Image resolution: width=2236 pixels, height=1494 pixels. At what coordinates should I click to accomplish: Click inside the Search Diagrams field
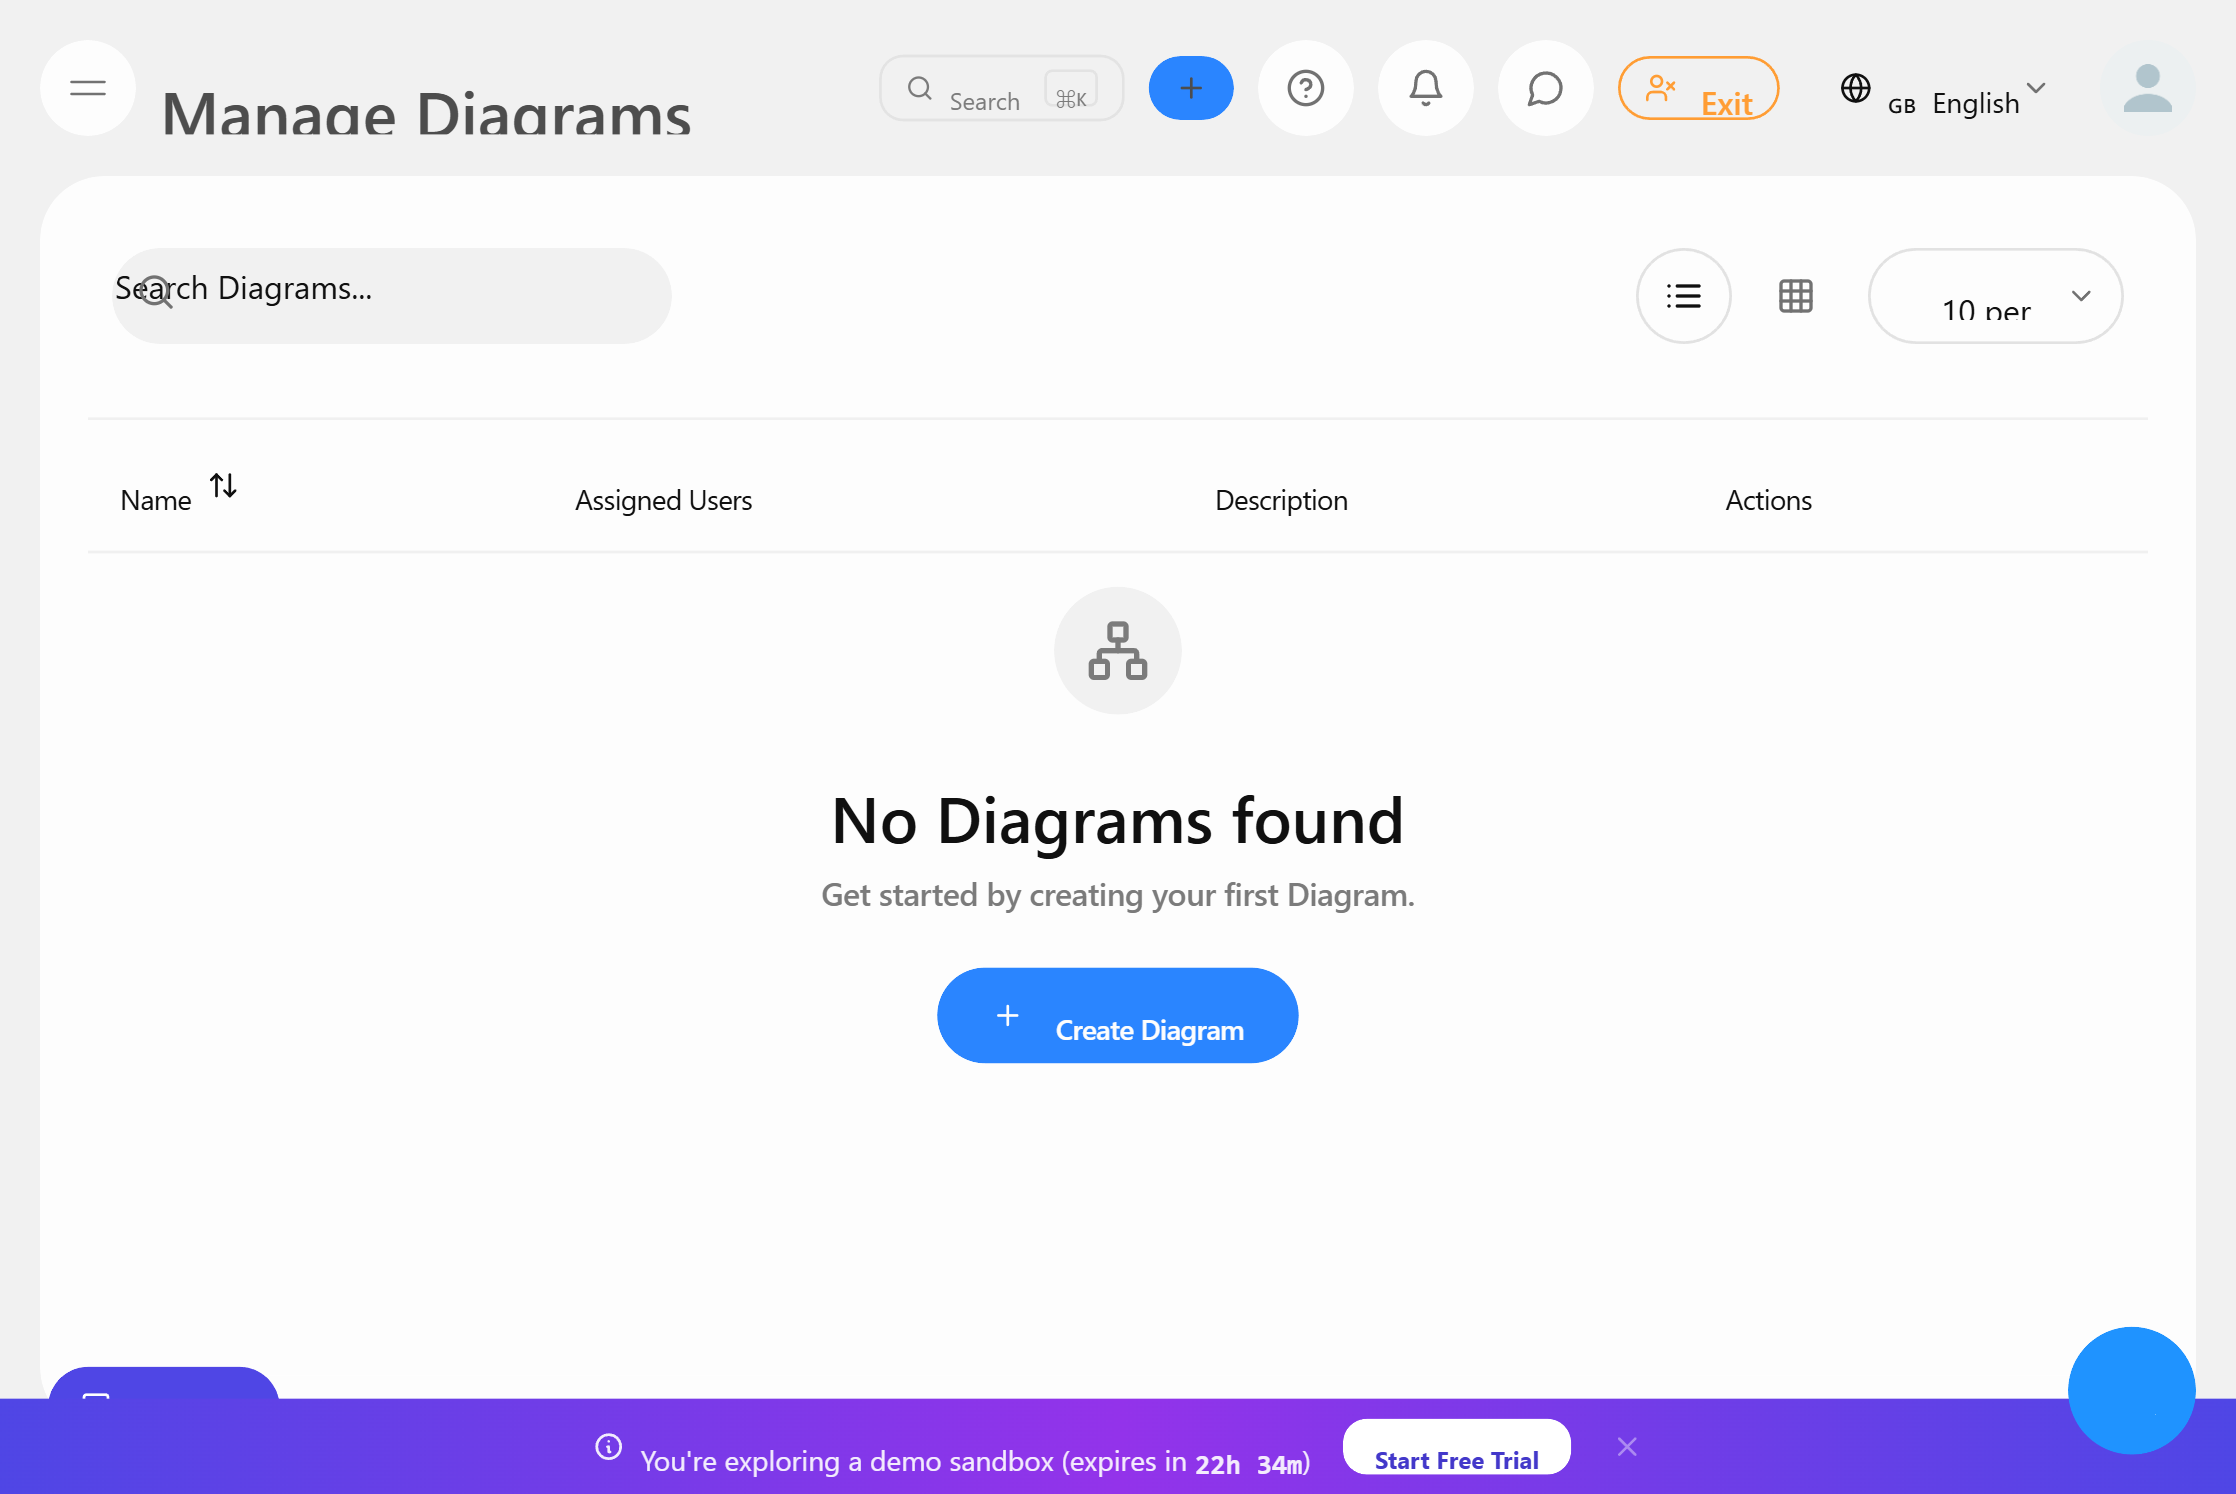(390, 294)
